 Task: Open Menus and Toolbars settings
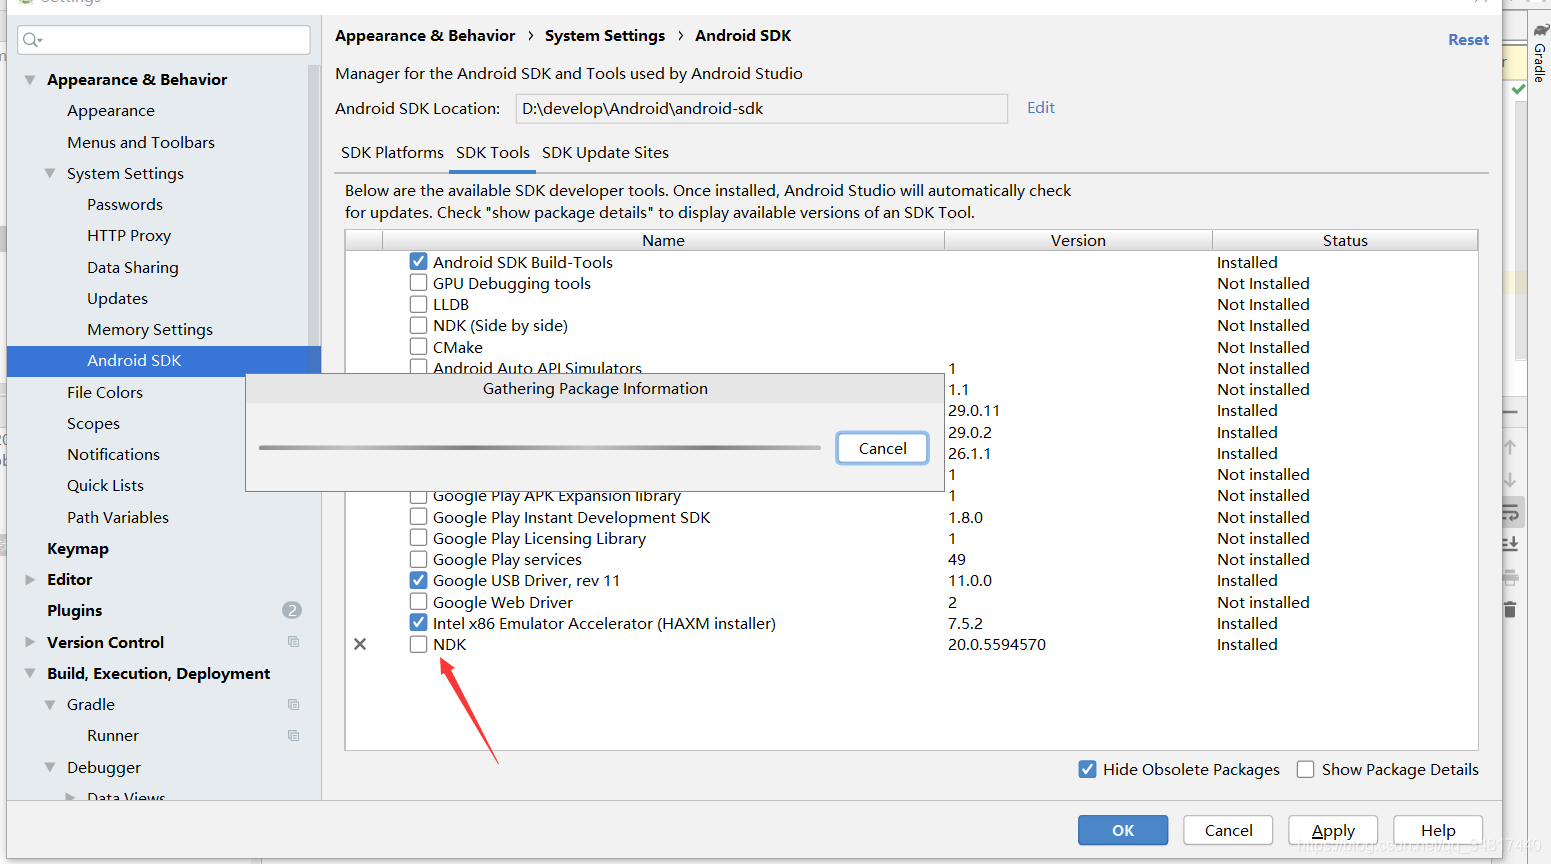pyautogui.click(x=141, y=142)
